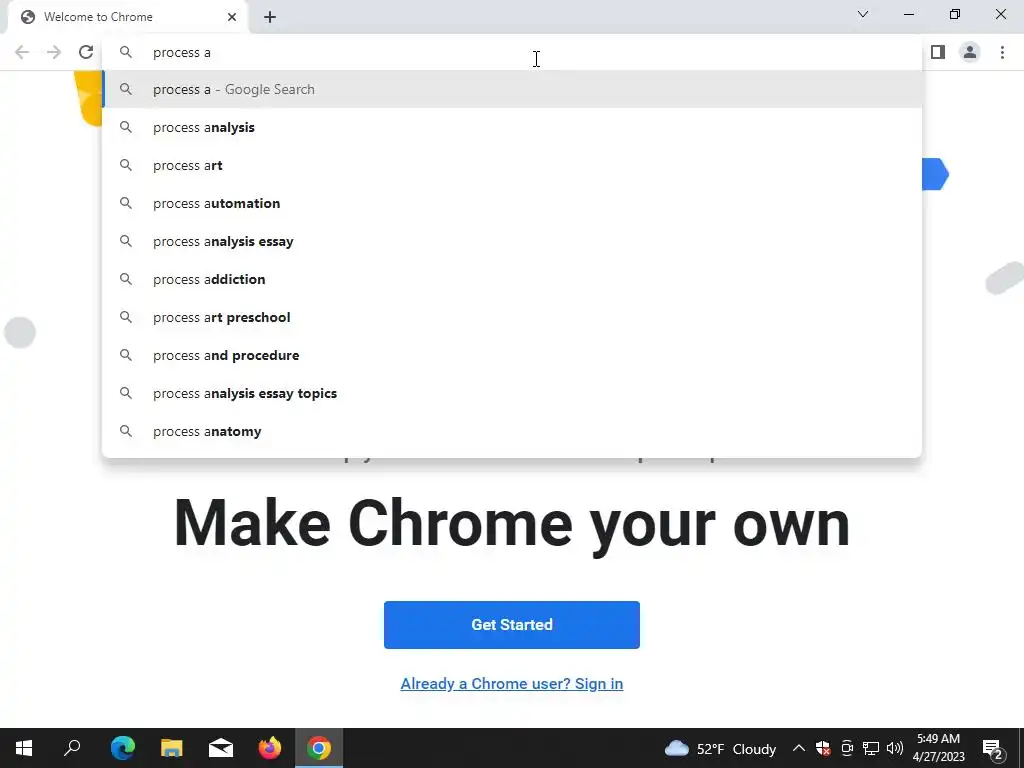Open File Explorer from the taskbar
The width and height of the screenshot is (1024, 768).
click(172, 748)
